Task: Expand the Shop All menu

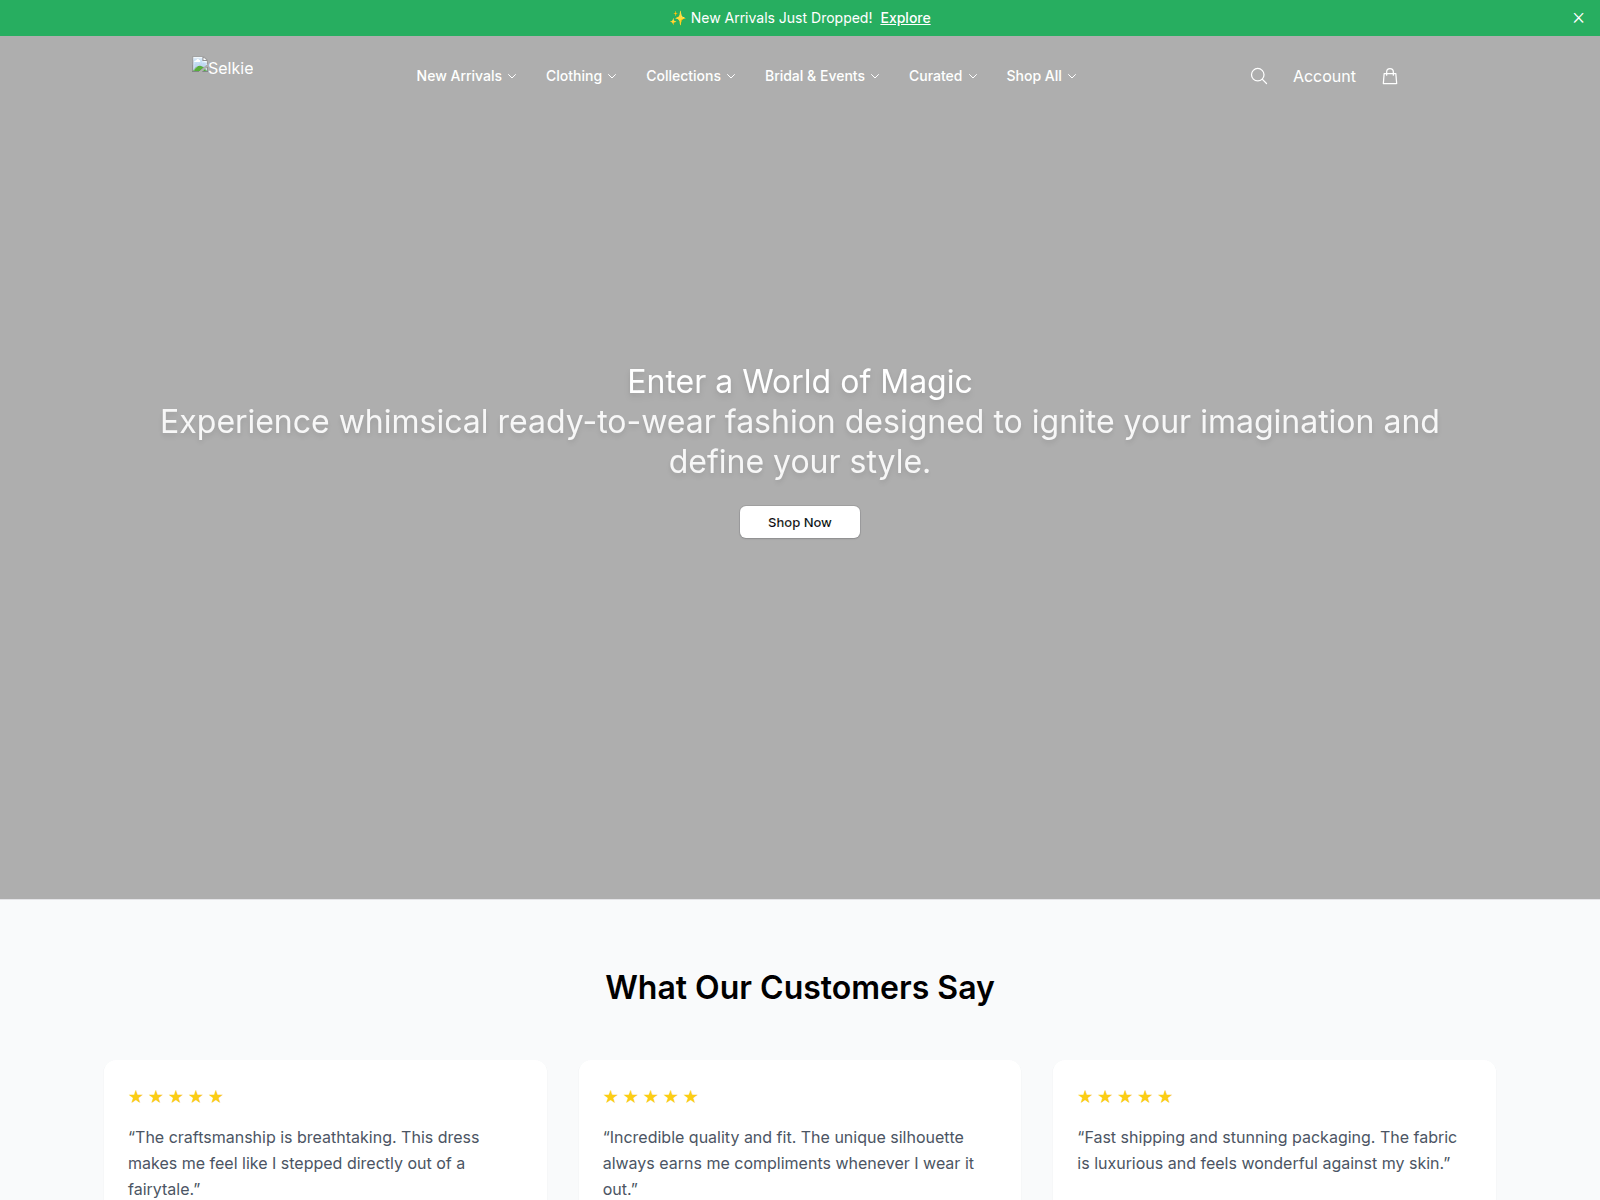Action: coord(1041,76)
